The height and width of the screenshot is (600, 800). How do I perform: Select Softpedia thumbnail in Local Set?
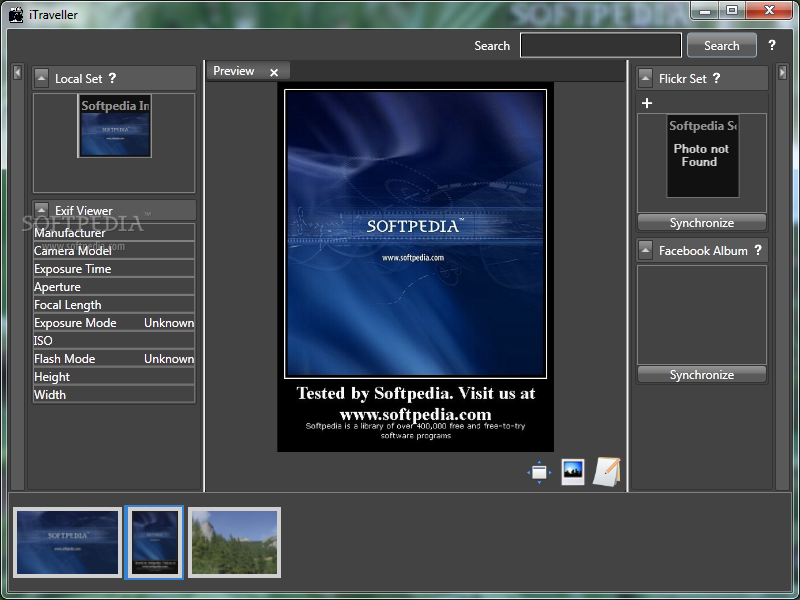(x=114, y=126)
